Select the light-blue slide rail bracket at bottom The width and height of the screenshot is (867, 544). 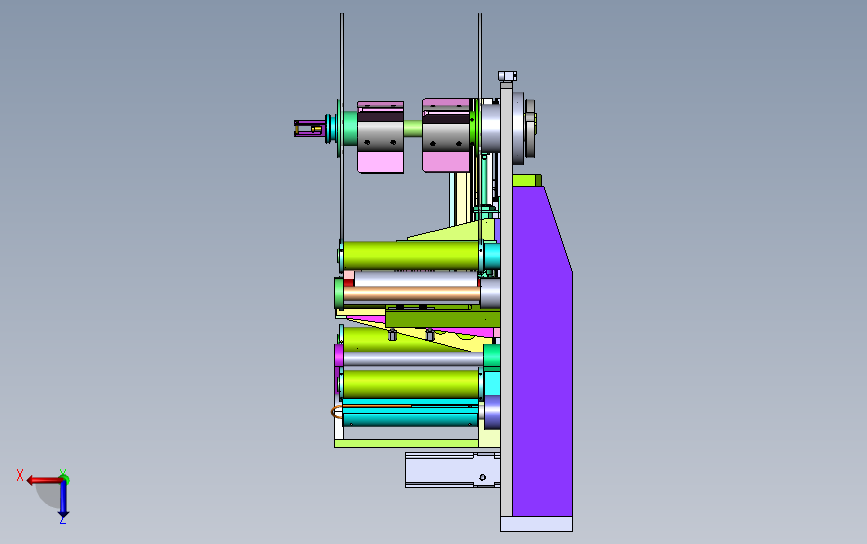coord(452,470)
